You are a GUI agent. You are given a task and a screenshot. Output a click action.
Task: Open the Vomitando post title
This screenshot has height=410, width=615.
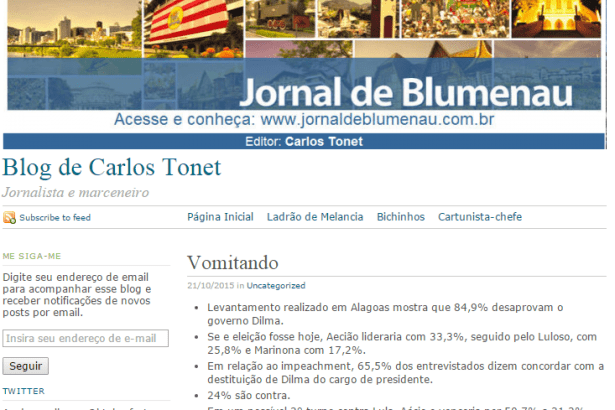[x=233, y=263]
